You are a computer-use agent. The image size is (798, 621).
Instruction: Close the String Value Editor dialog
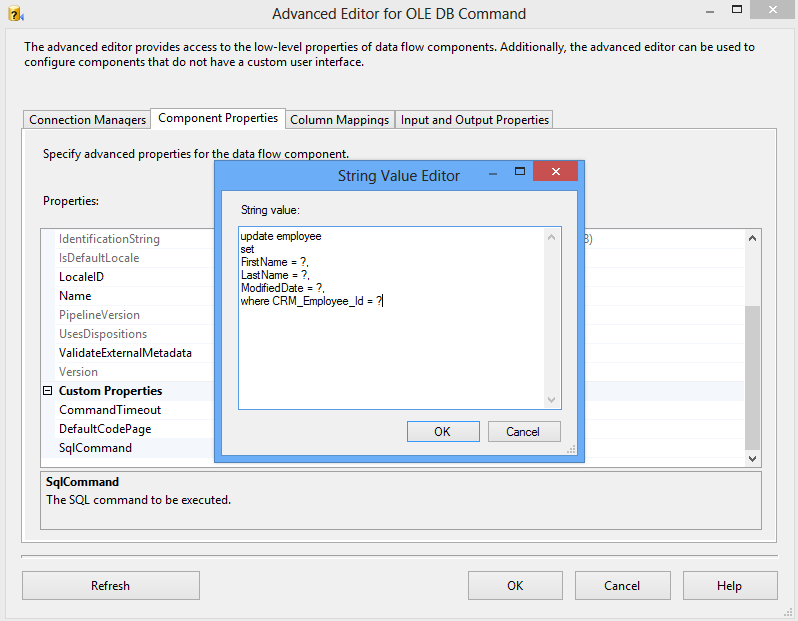(556, 172)
